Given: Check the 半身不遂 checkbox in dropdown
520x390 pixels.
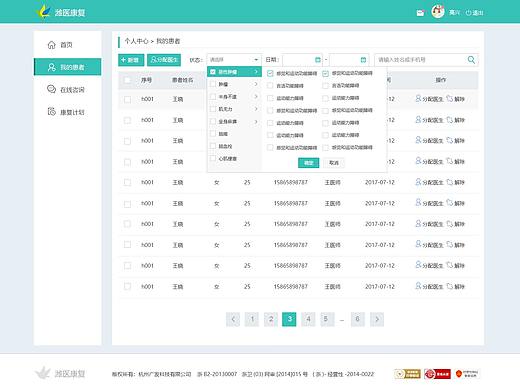Looking at the screenshot, I should coord(213,97).
